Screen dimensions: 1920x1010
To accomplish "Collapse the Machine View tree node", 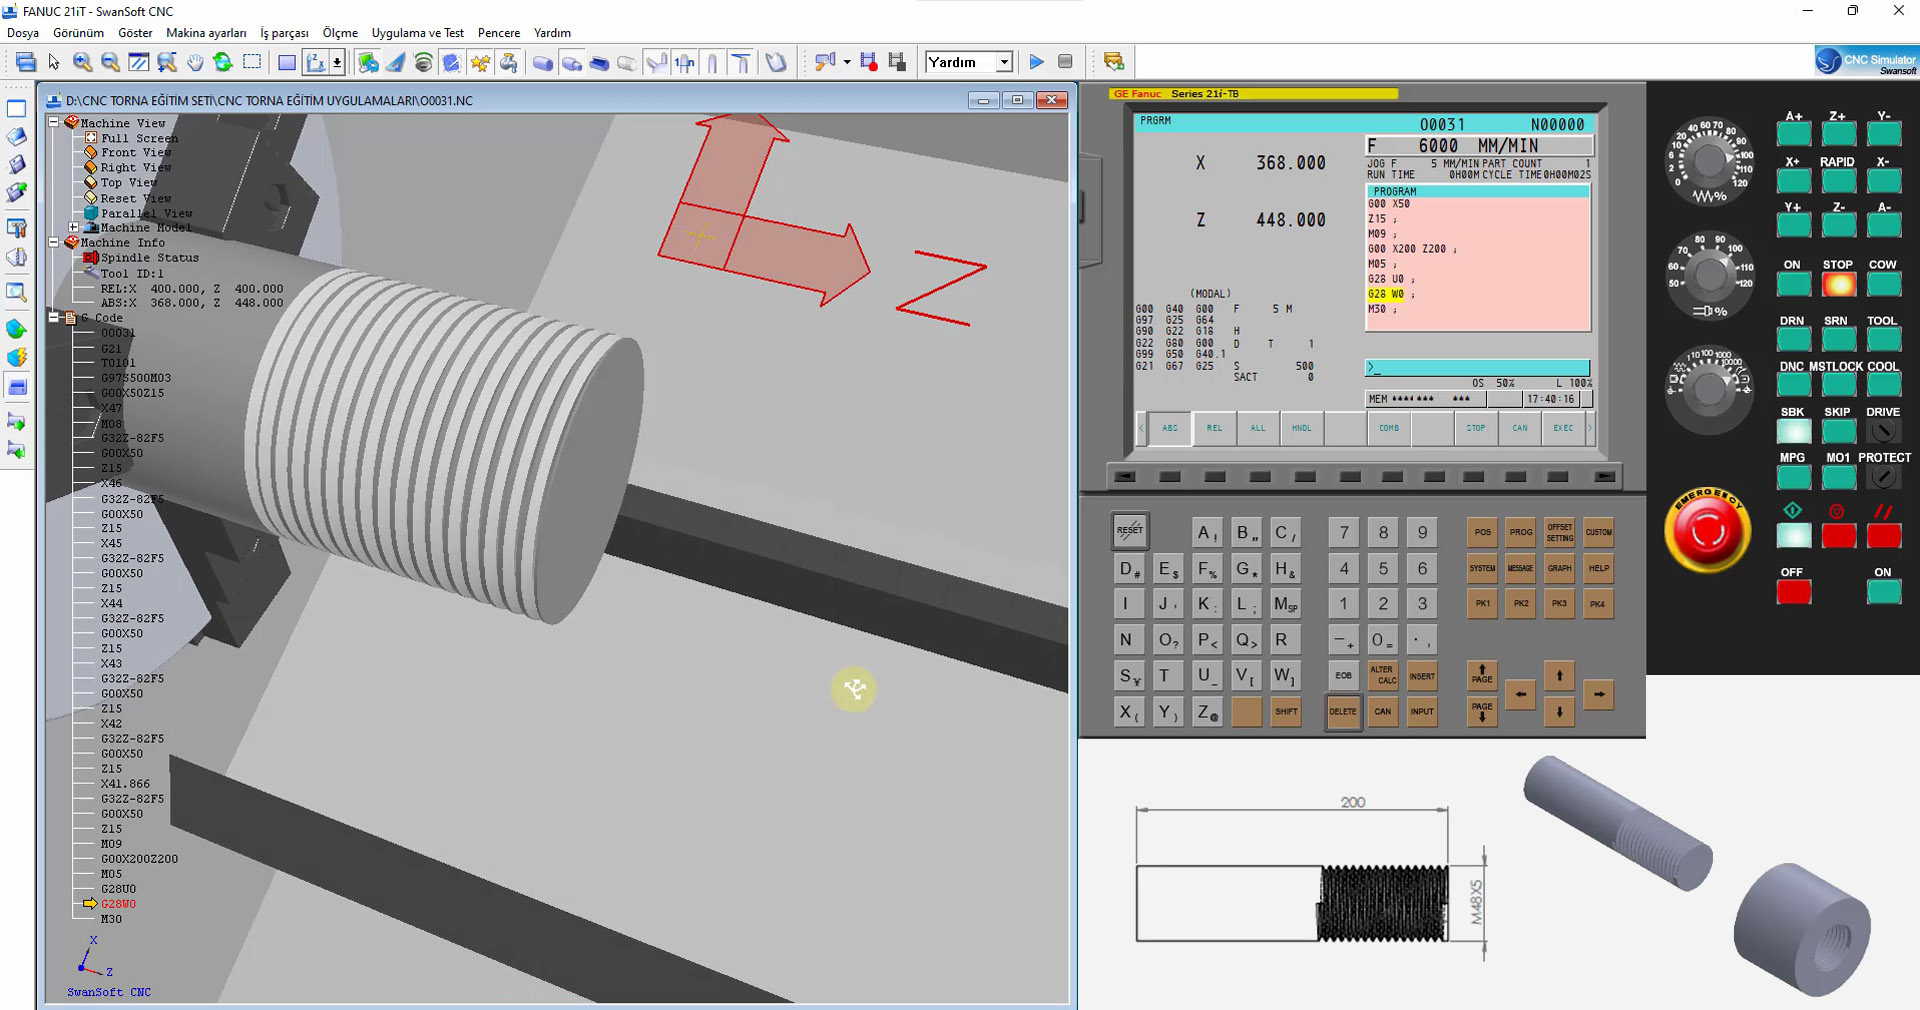I will click(x=54, y=122).
